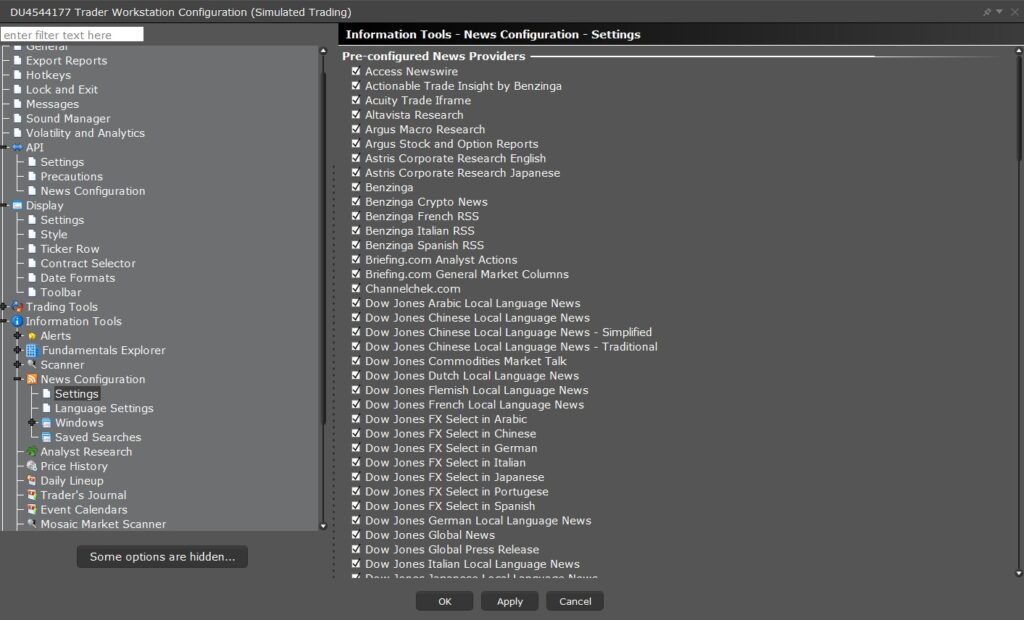Collapse the News Configuration node
This screenshot has height=620, width=1024.
(18, 379)
